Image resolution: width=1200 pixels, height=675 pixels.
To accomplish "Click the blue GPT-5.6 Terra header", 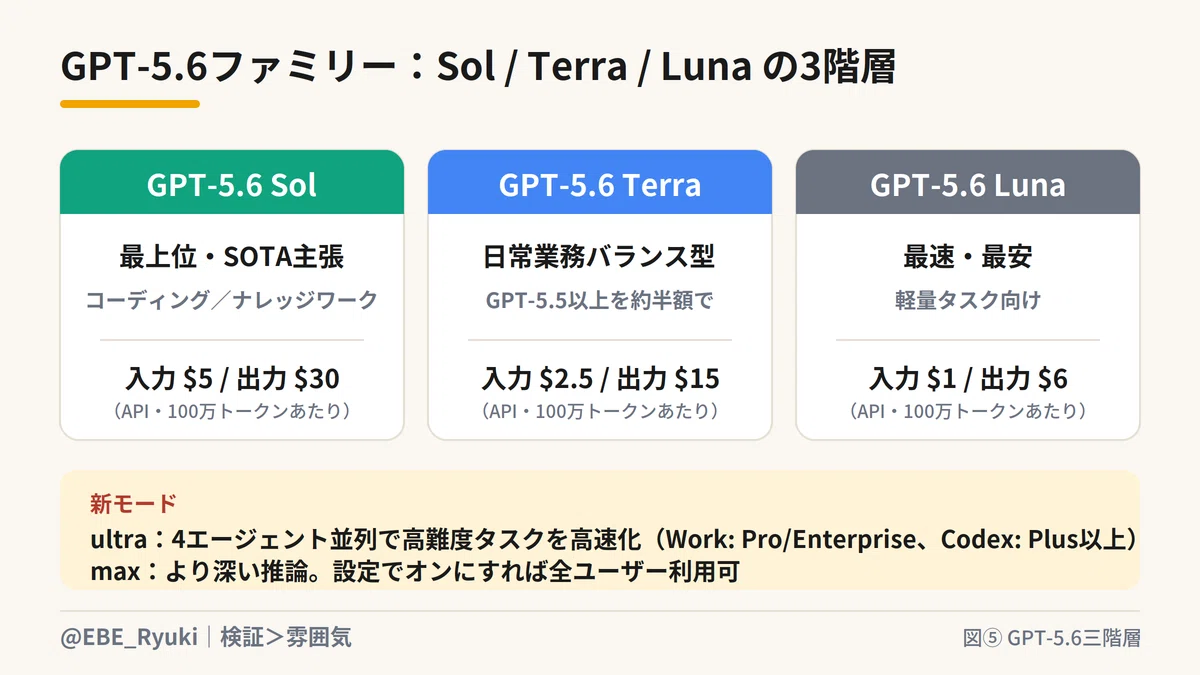I will click(600, 182).
